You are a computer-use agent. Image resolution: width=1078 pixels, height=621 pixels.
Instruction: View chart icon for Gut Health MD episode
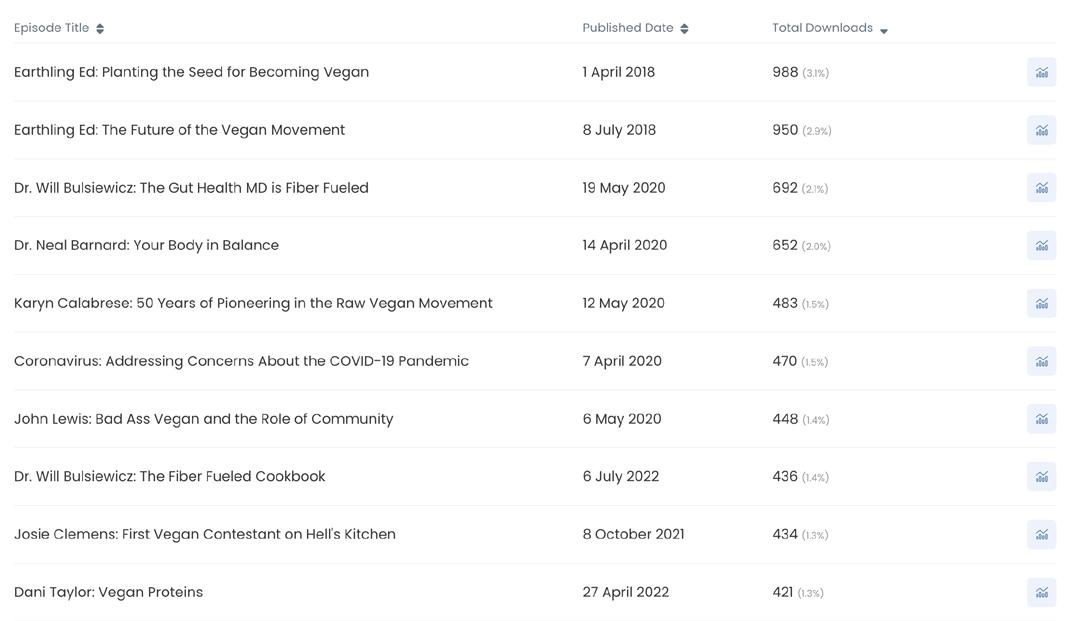click(1041, 188)
